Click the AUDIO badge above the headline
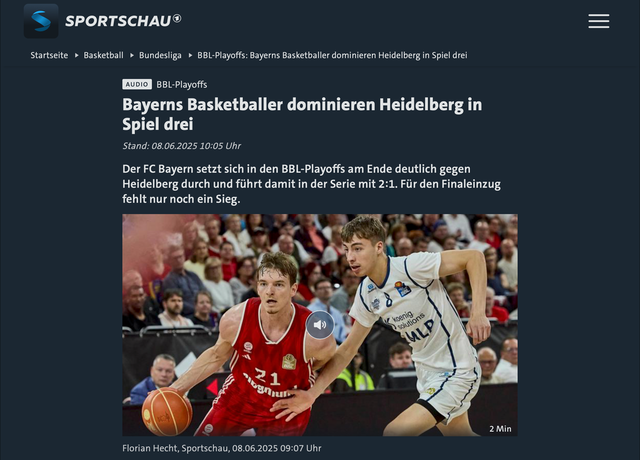Image resolution: width=640 pixels, height=460 pixels. click(137, 84)
